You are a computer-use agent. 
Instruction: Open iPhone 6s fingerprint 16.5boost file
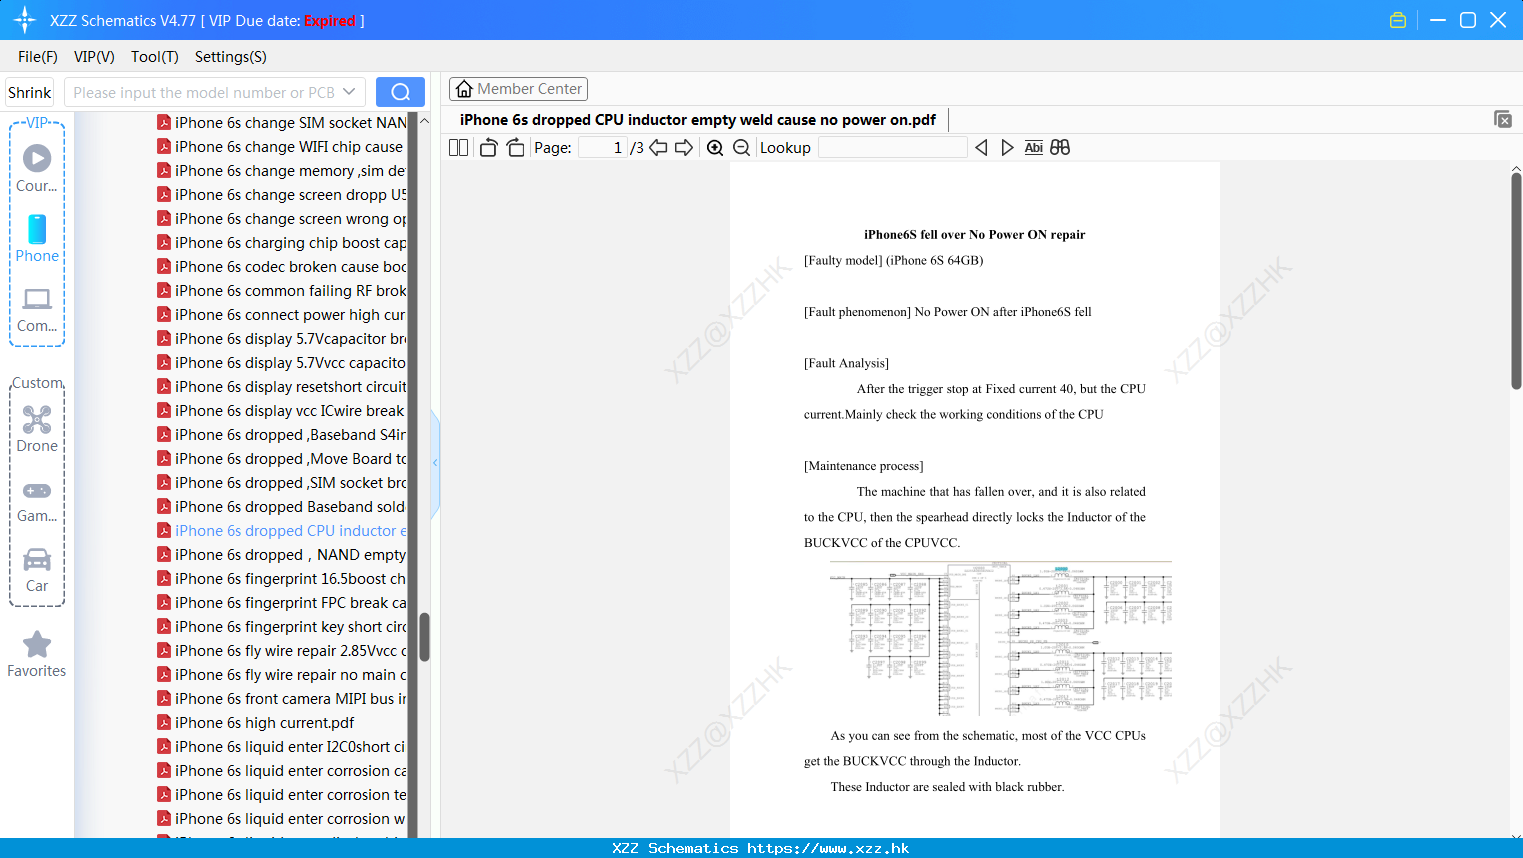point(282,579)
